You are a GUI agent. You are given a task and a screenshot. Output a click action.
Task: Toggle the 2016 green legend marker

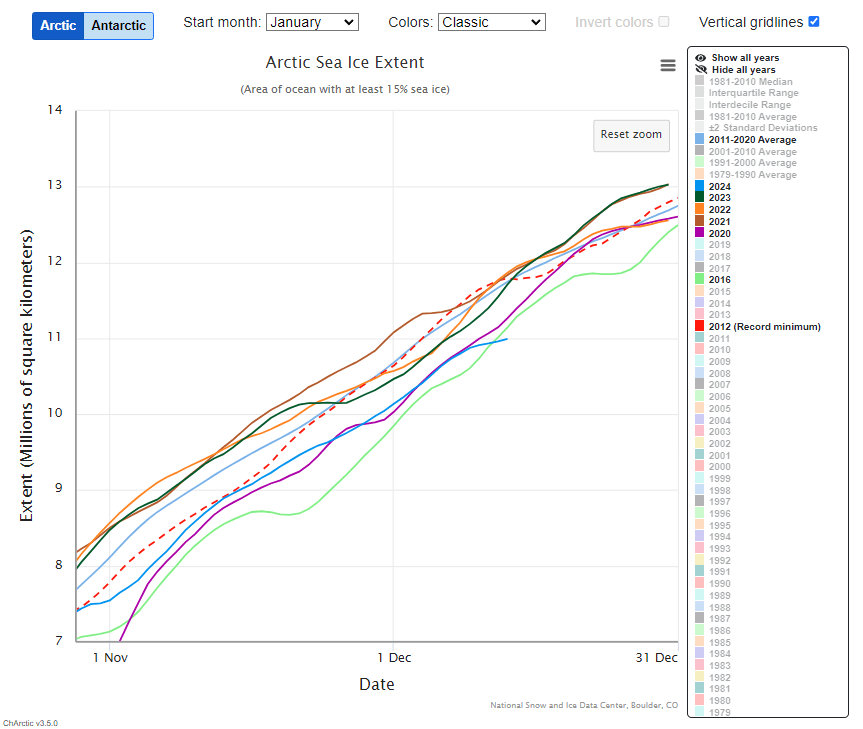[x=700, y=280]
